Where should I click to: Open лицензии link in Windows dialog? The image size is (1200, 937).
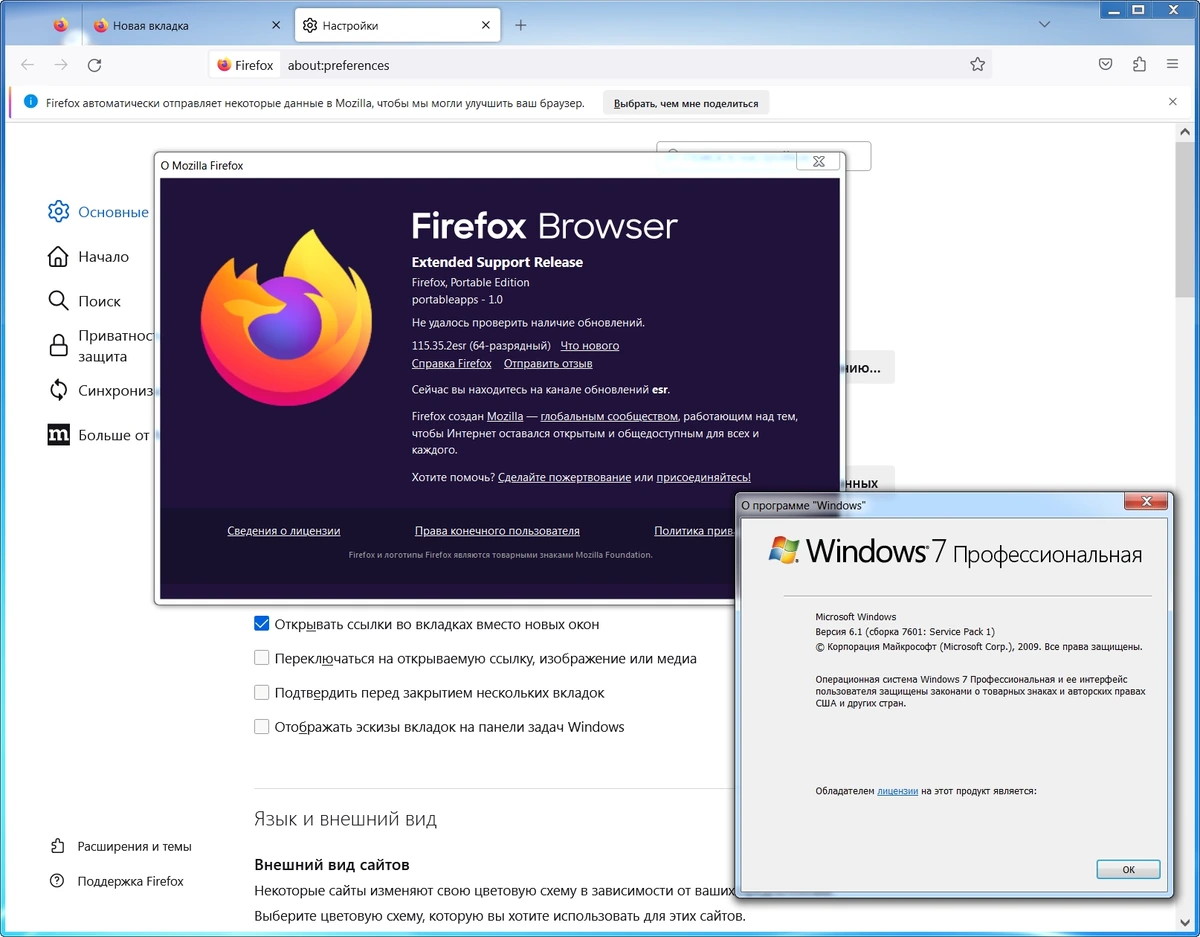point(897,791)
